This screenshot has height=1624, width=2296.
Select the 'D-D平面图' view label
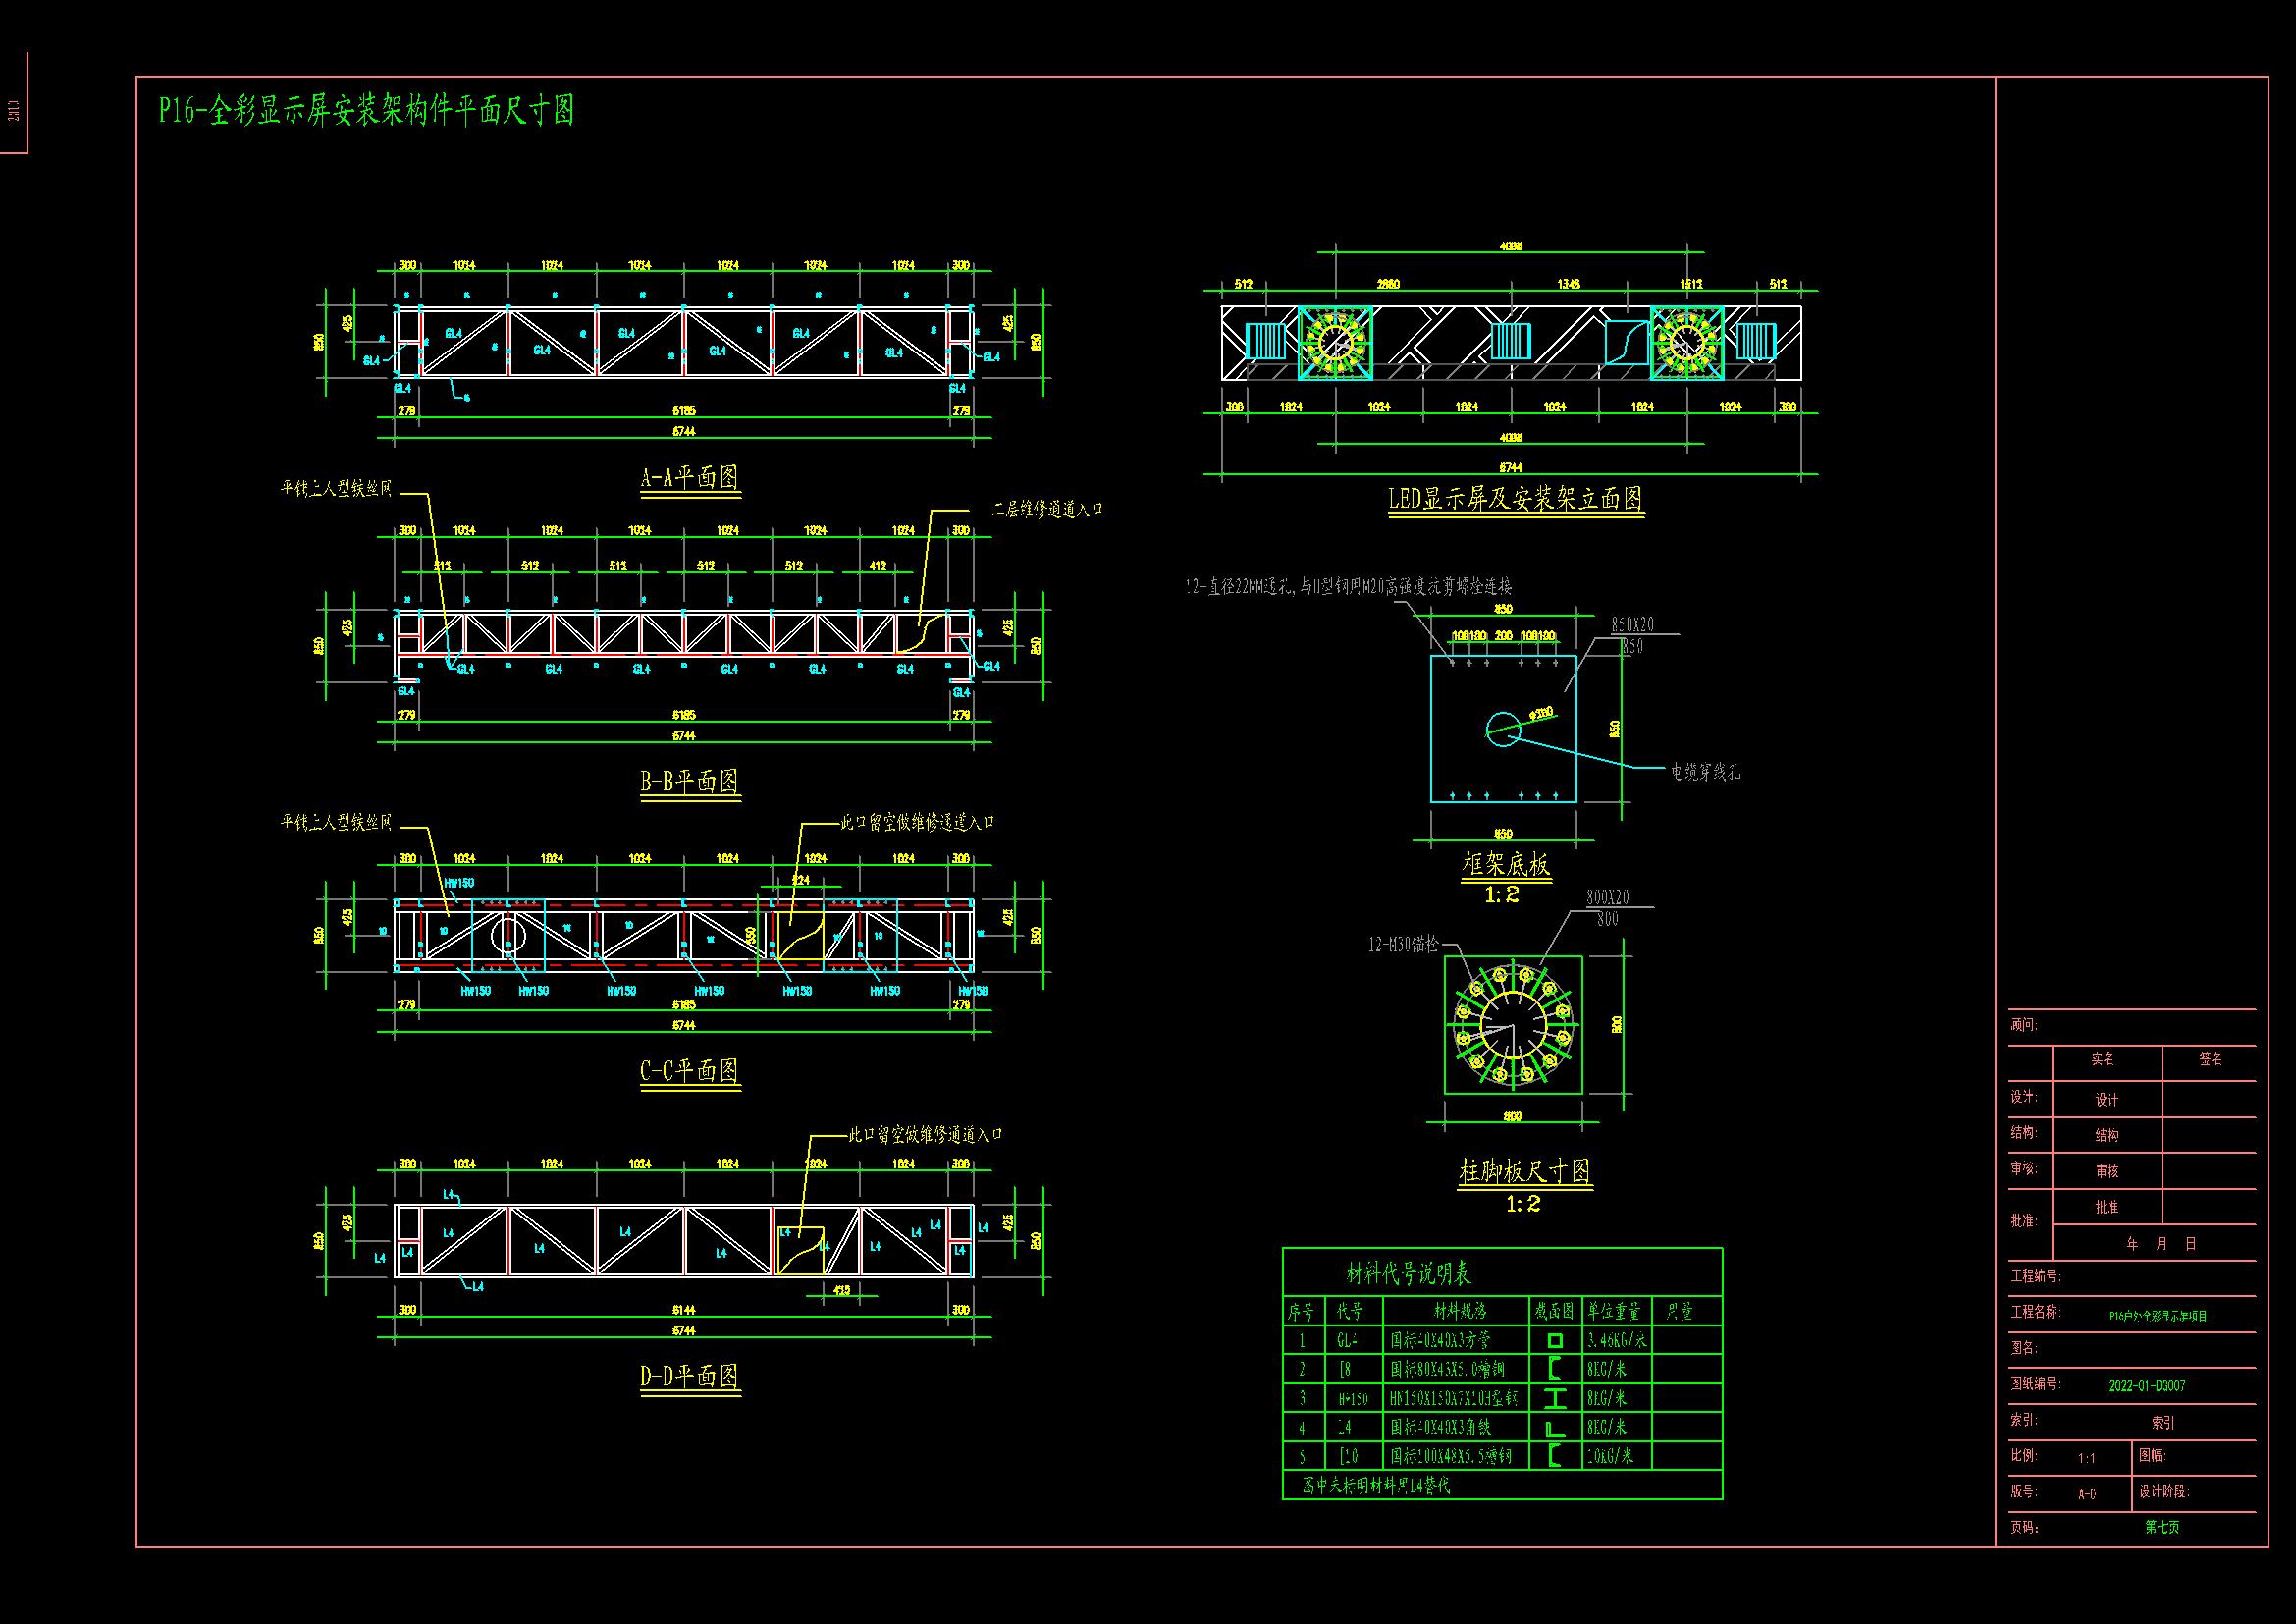pos(689,1376)
